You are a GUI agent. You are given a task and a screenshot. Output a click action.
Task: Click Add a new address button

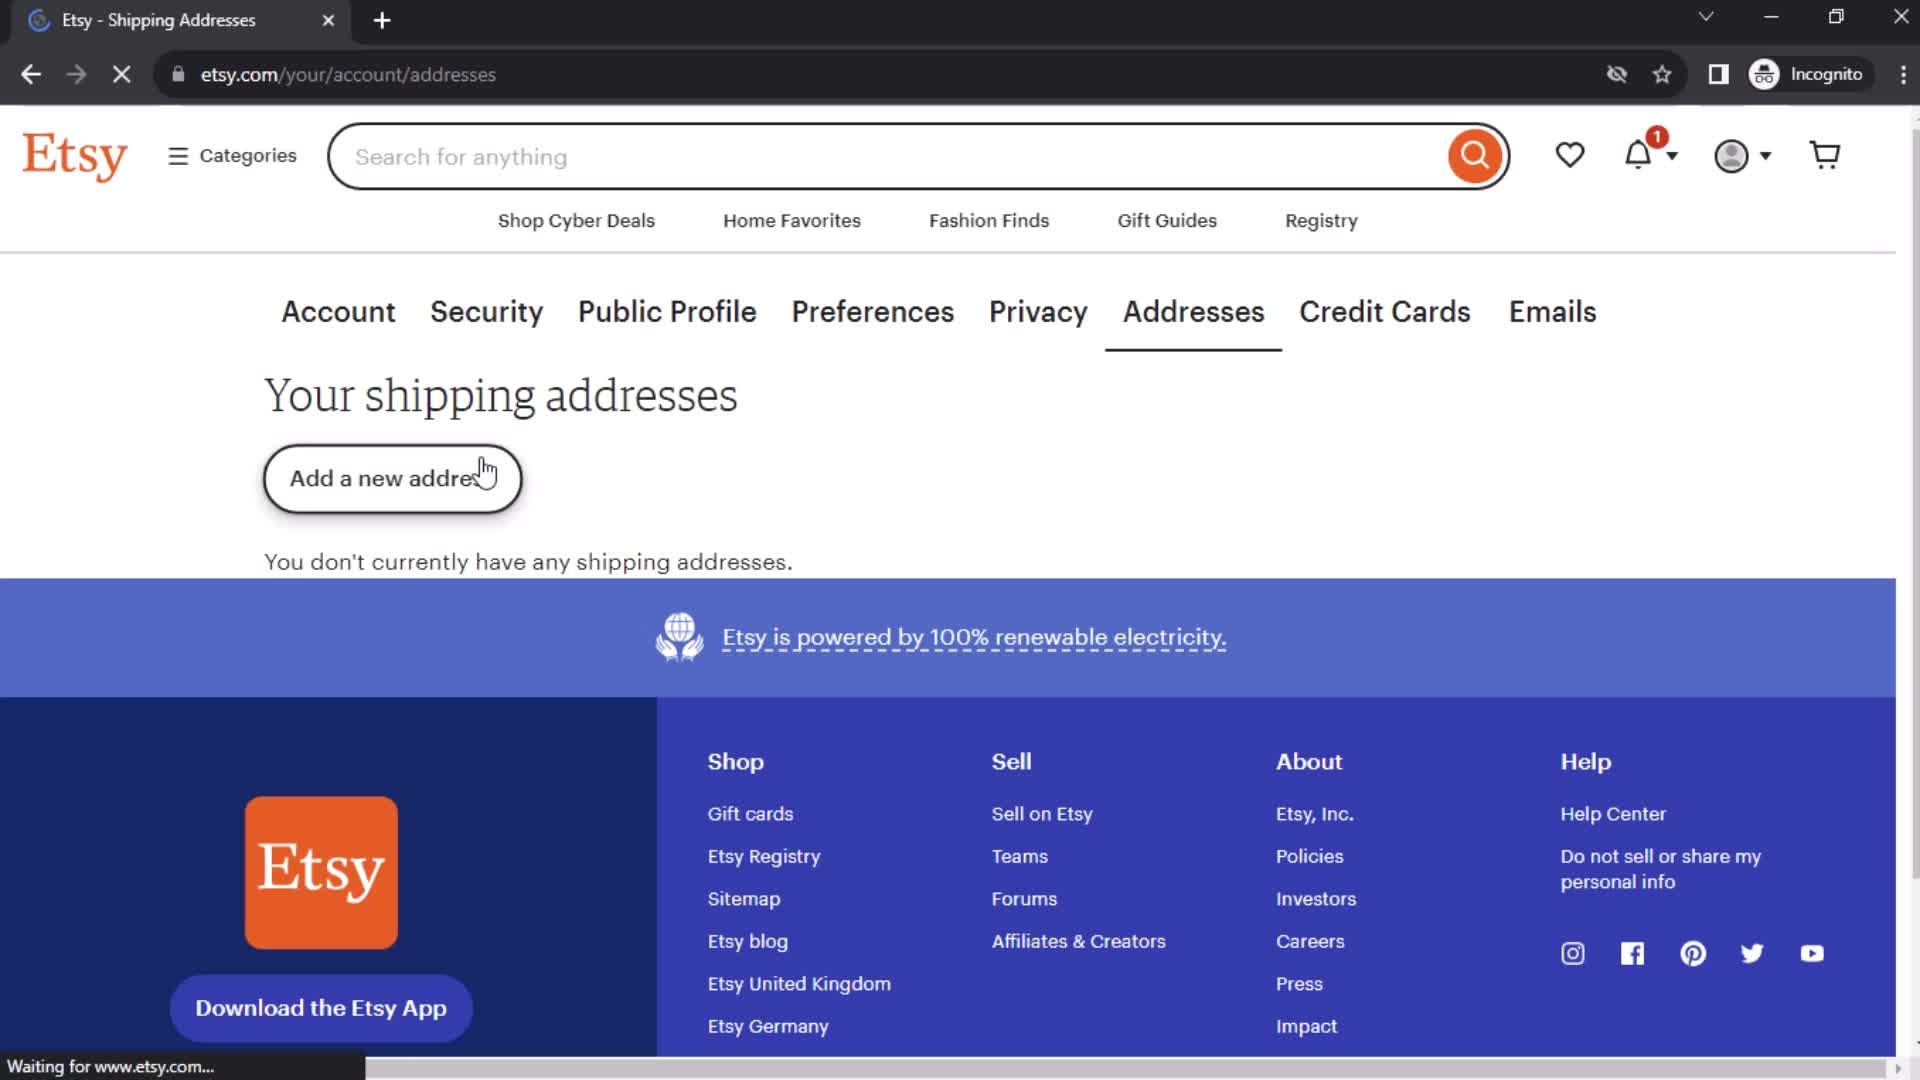coord(393,479)
